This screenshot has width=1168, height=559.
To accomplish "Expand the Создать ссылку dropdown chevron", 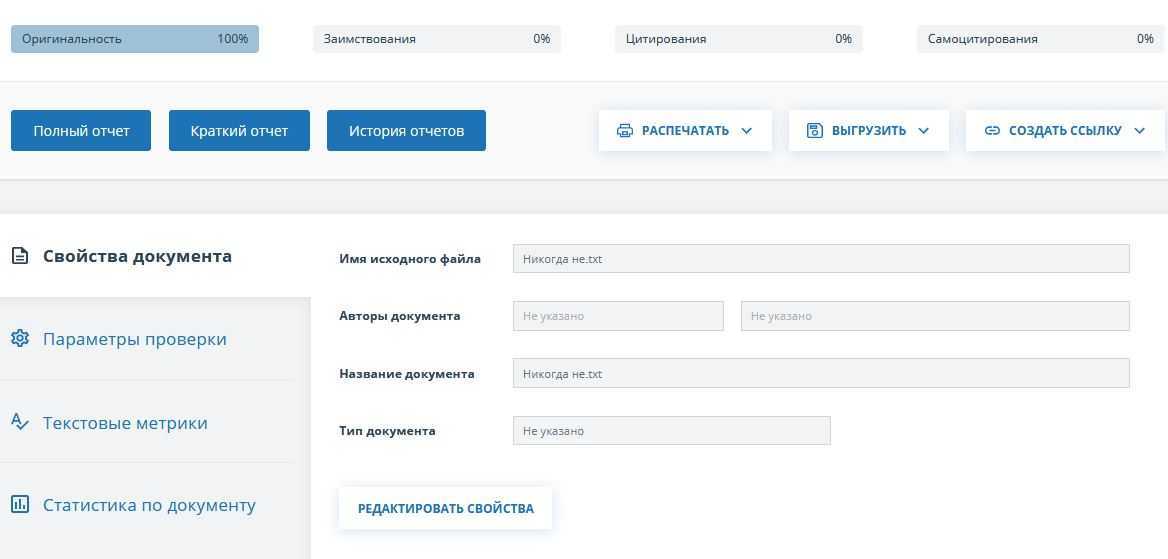I will click(1140, 131).
